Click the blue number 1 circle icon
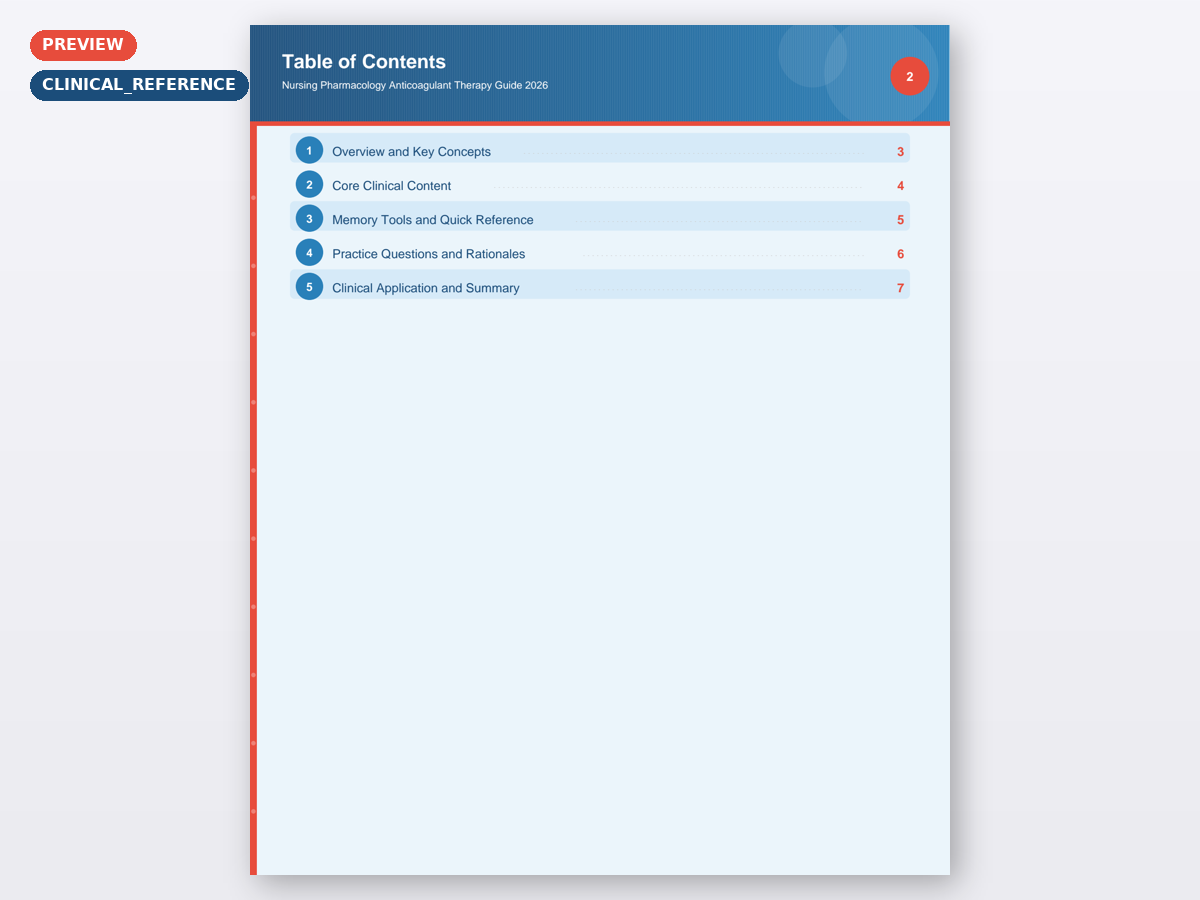The width and height of the screenshot is (1200, 900). click(309, 151)
